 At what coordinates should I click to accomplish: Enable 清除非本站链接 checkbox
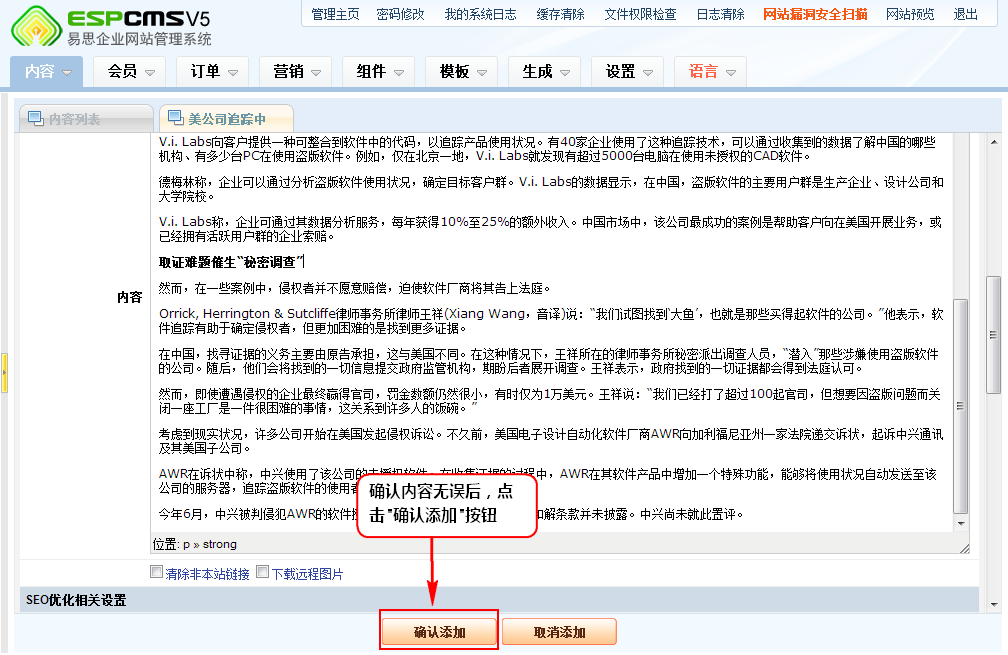[x=156, y=571]
